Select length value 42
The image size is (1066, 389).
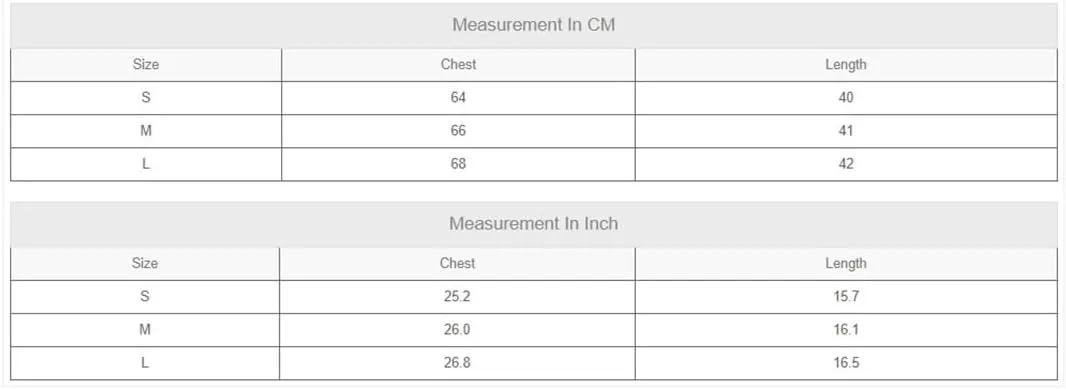(846, 165)
